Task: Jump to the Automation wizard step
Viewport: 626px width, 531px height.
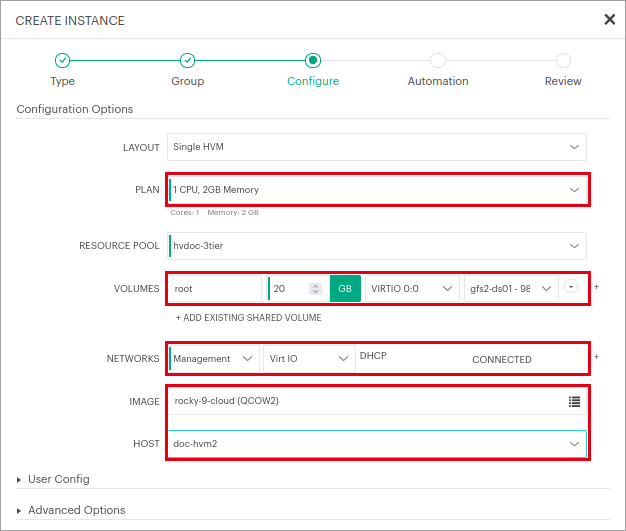Action: [x=438, y=81]
